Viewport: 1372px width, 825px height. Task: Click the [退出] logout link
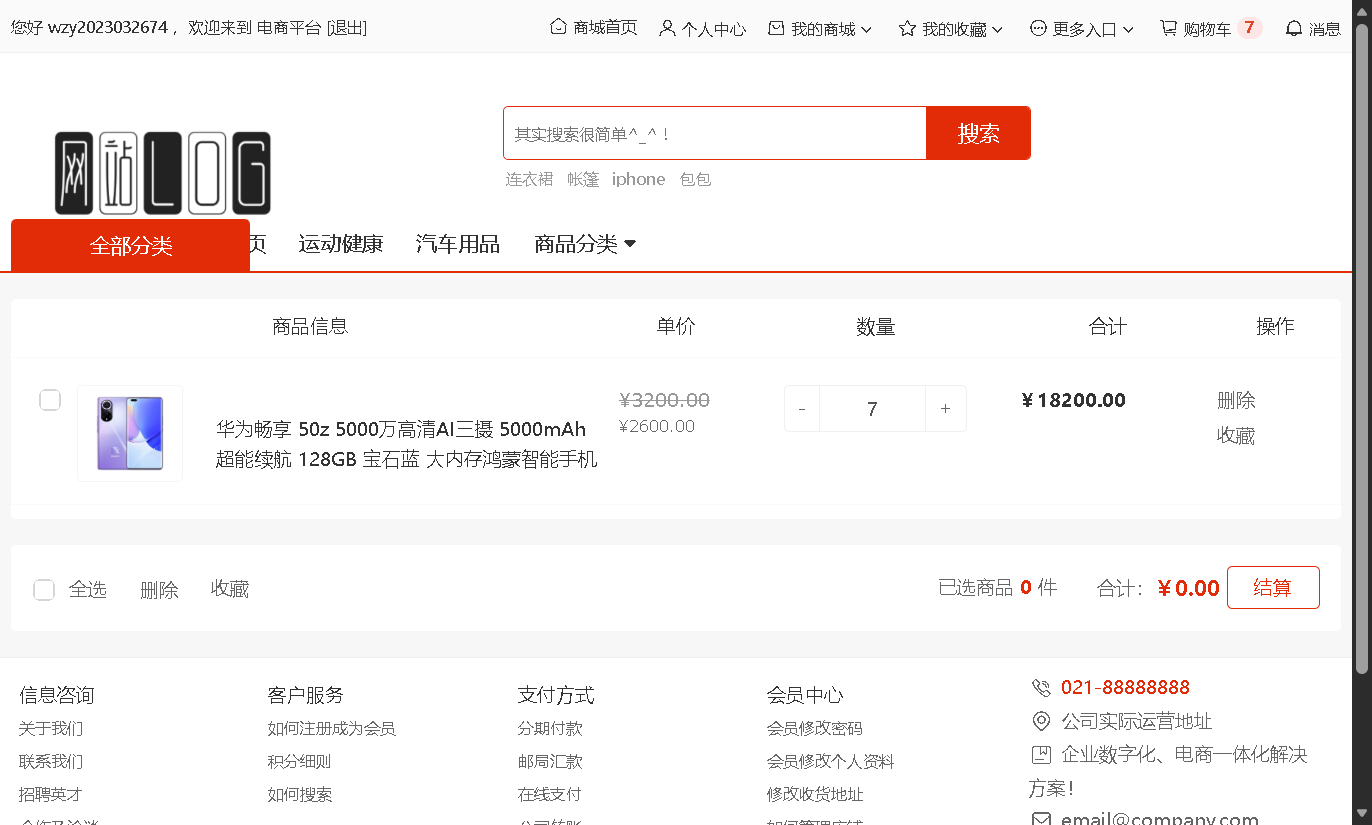point(346,28)
